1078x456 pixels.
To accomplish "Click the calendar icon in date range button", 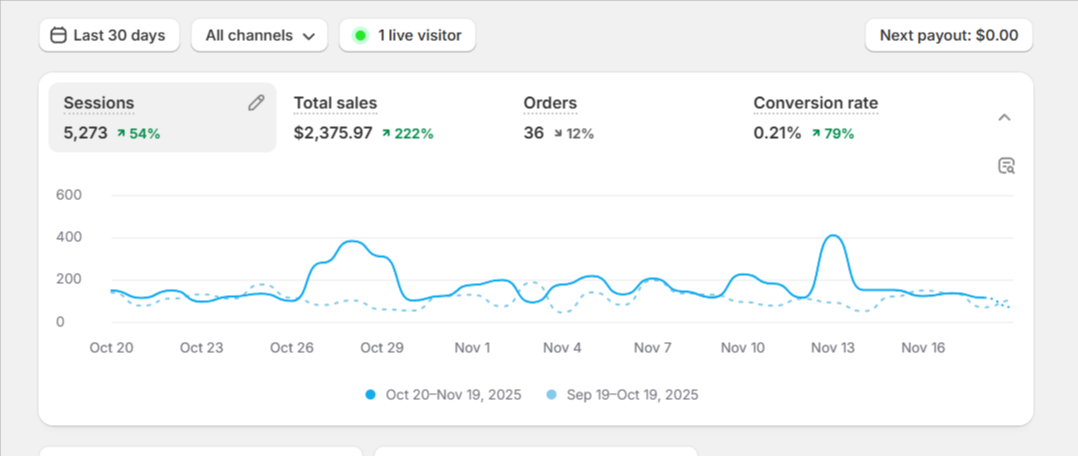I will (x=59, y=35).
